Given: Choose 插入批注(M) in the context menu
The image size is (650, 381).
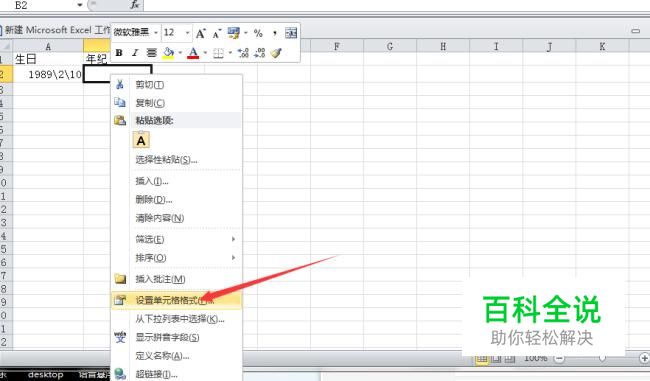Looking at the screenshot, I should click(177, 279).
